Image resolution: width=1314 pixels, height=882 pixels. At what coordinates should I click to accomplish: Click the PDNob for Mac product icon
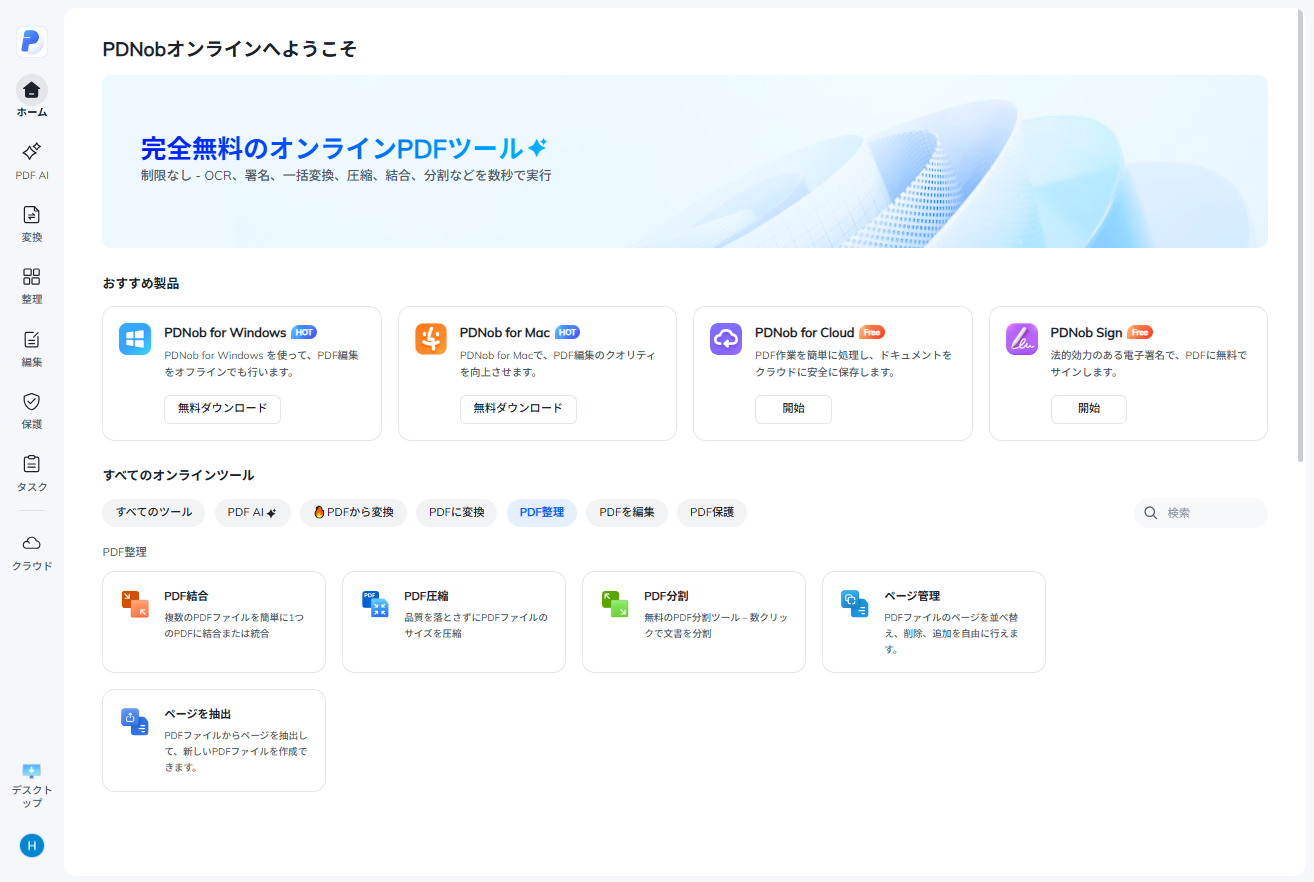coord(431,339)
